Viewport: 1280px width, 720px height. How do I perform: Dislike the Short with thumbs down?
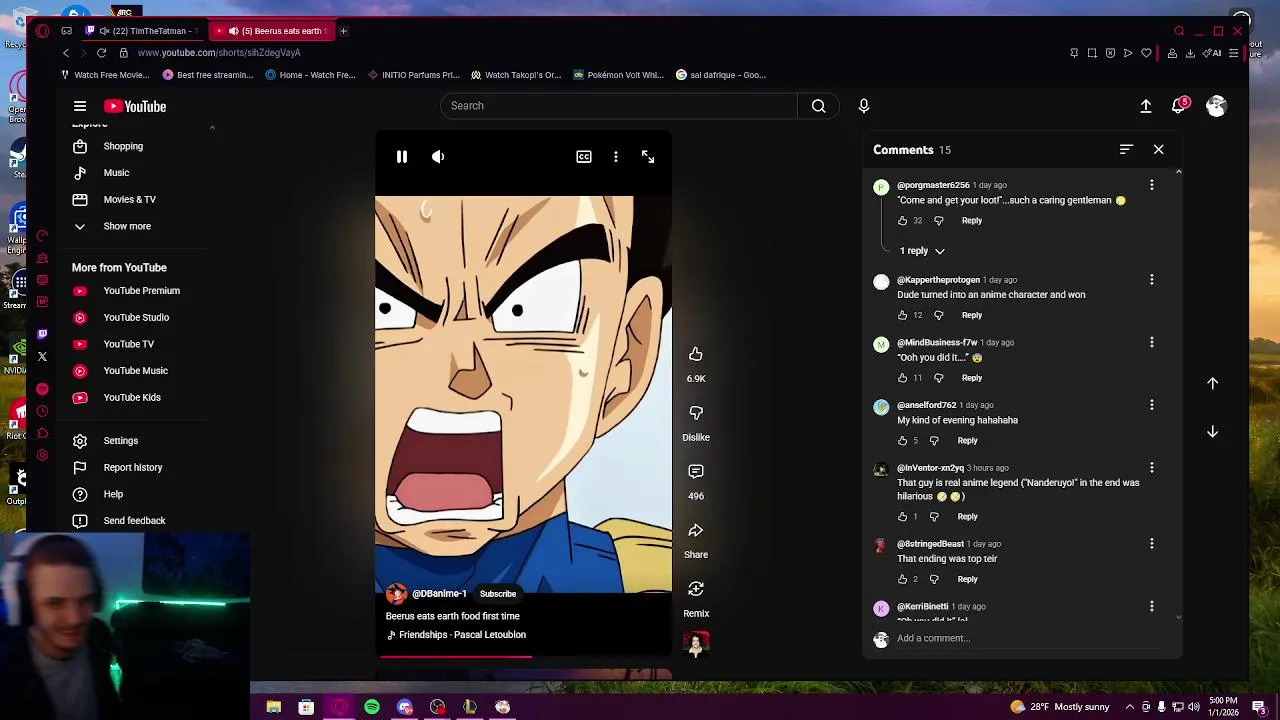696,412
